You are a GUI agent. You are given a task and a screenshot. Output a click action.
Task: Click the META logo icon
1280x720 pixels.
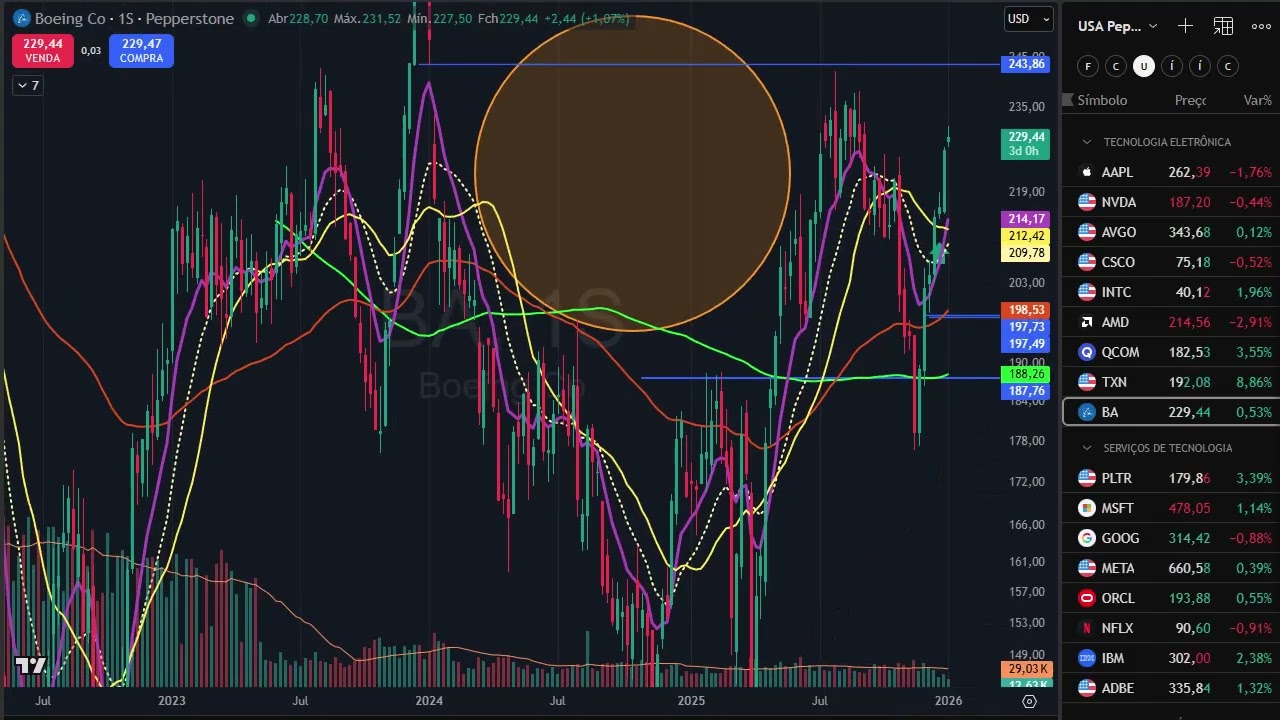[x=1087, y=568]
